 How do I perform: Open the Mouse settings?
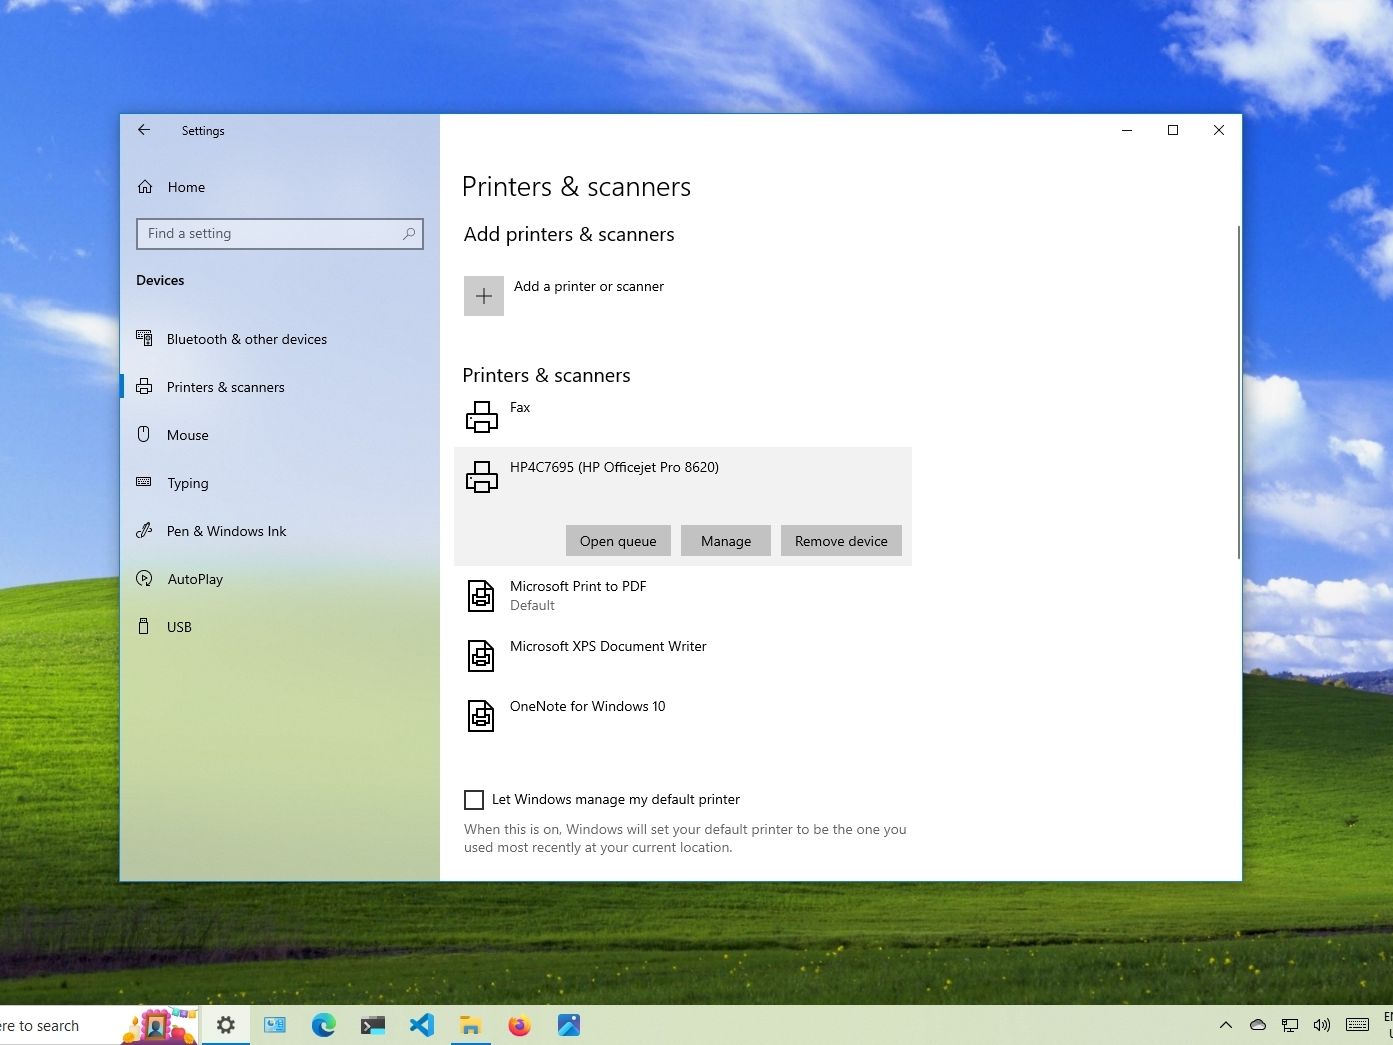click(x=188, y=435)
